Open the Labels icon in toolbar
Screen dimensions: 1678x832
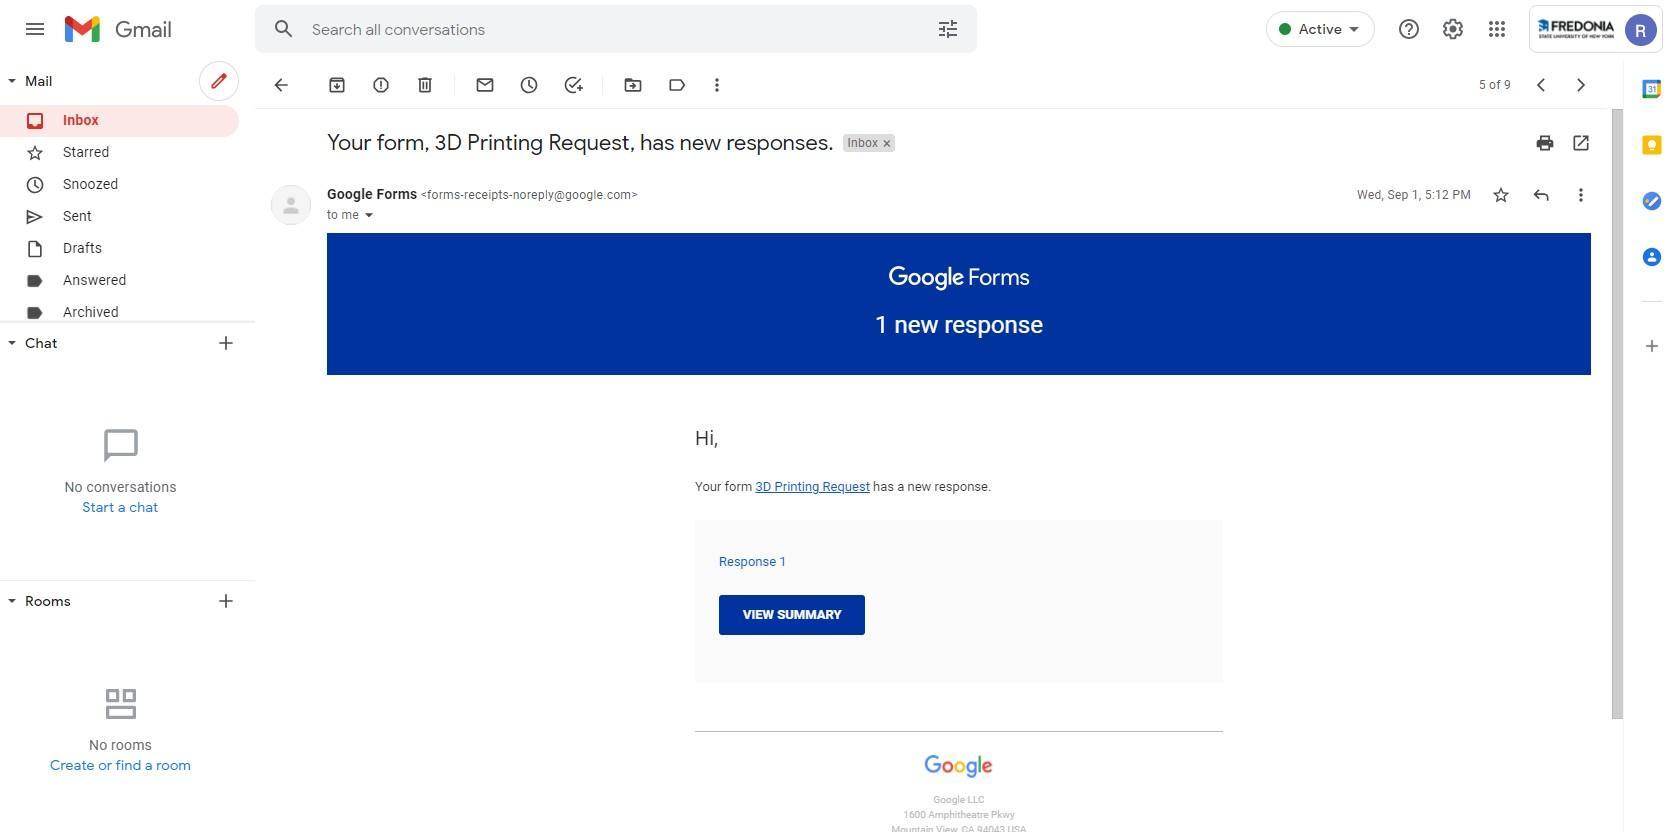tap(677, 85)
